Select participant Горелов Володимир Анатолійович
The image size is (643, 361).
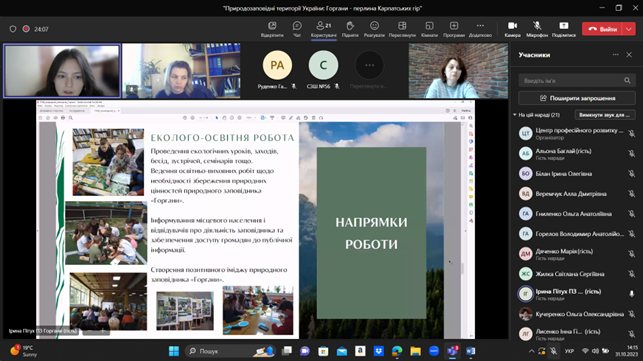click(x=577, y=234)
